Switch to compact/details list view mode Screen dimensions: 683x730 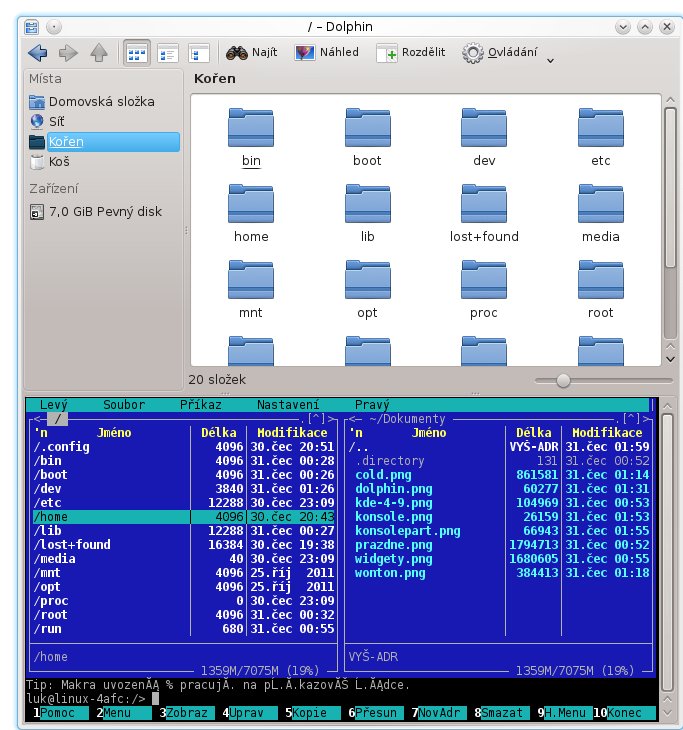pos(168,53)
